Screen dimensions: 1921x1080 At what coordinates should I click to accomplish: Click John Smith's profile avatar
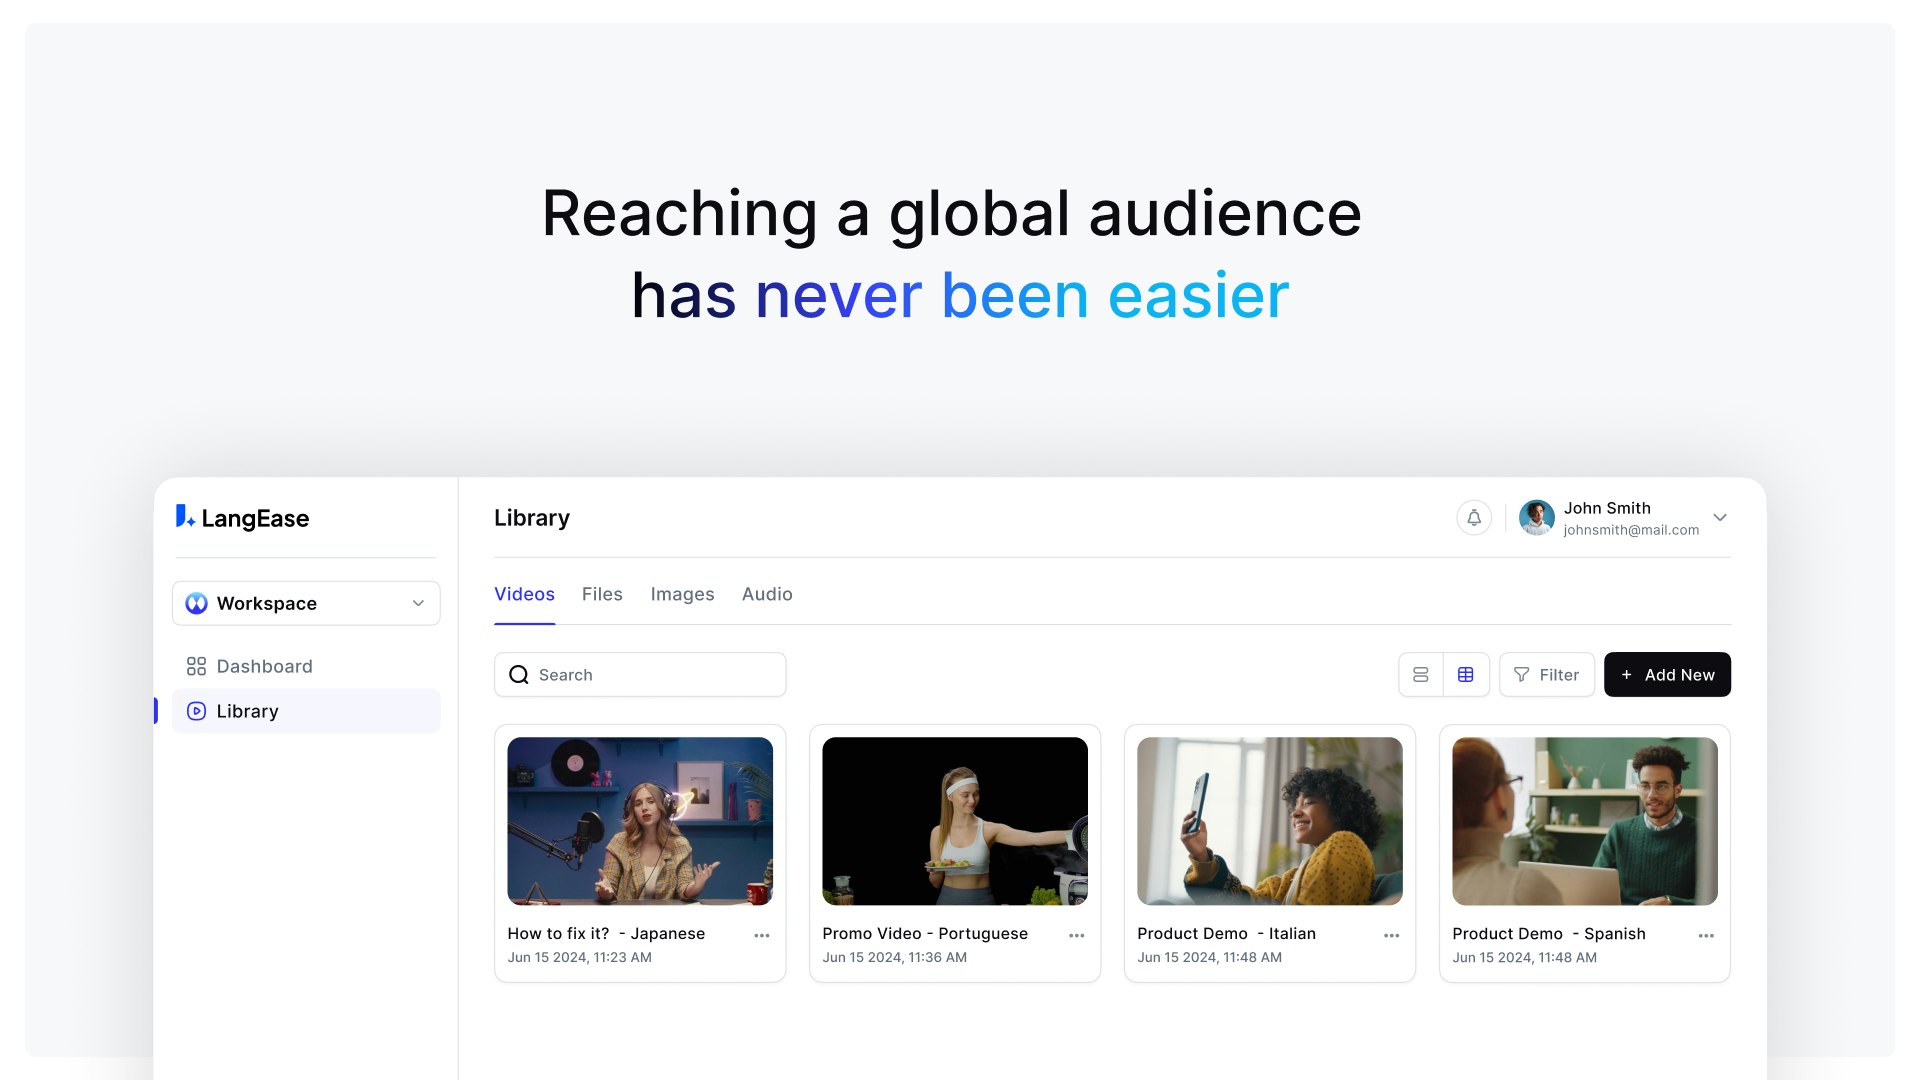point(1537,518)
